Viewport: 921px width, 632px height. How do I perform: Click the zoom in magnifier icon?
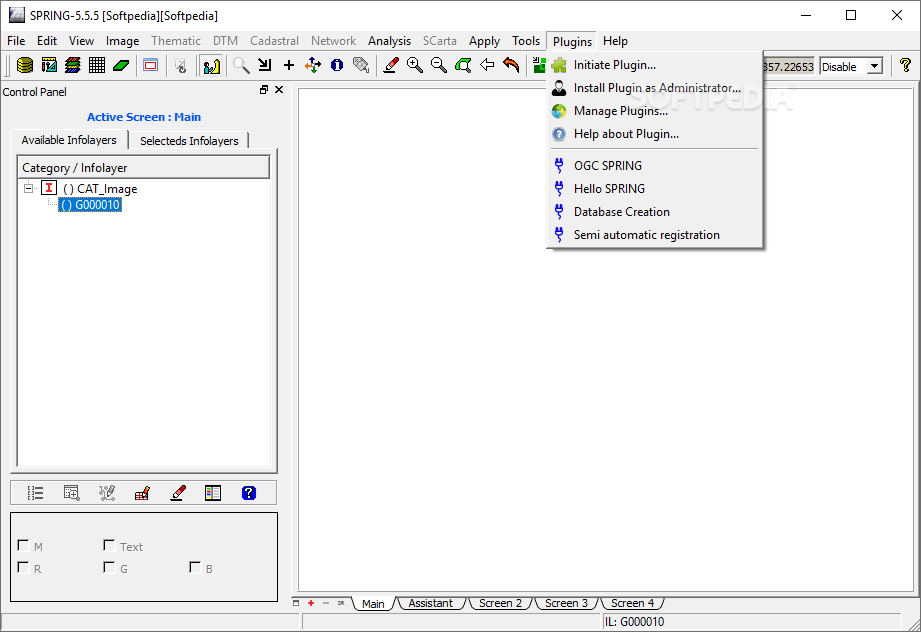tap(415, 65)
